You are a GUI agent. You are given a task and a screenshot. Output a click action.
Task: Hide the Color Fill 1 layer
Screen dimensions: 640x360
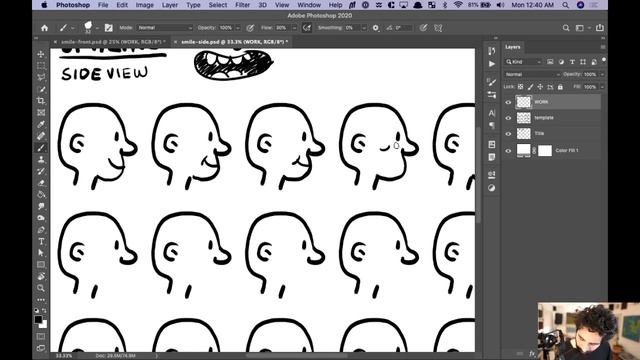point(508,151)
